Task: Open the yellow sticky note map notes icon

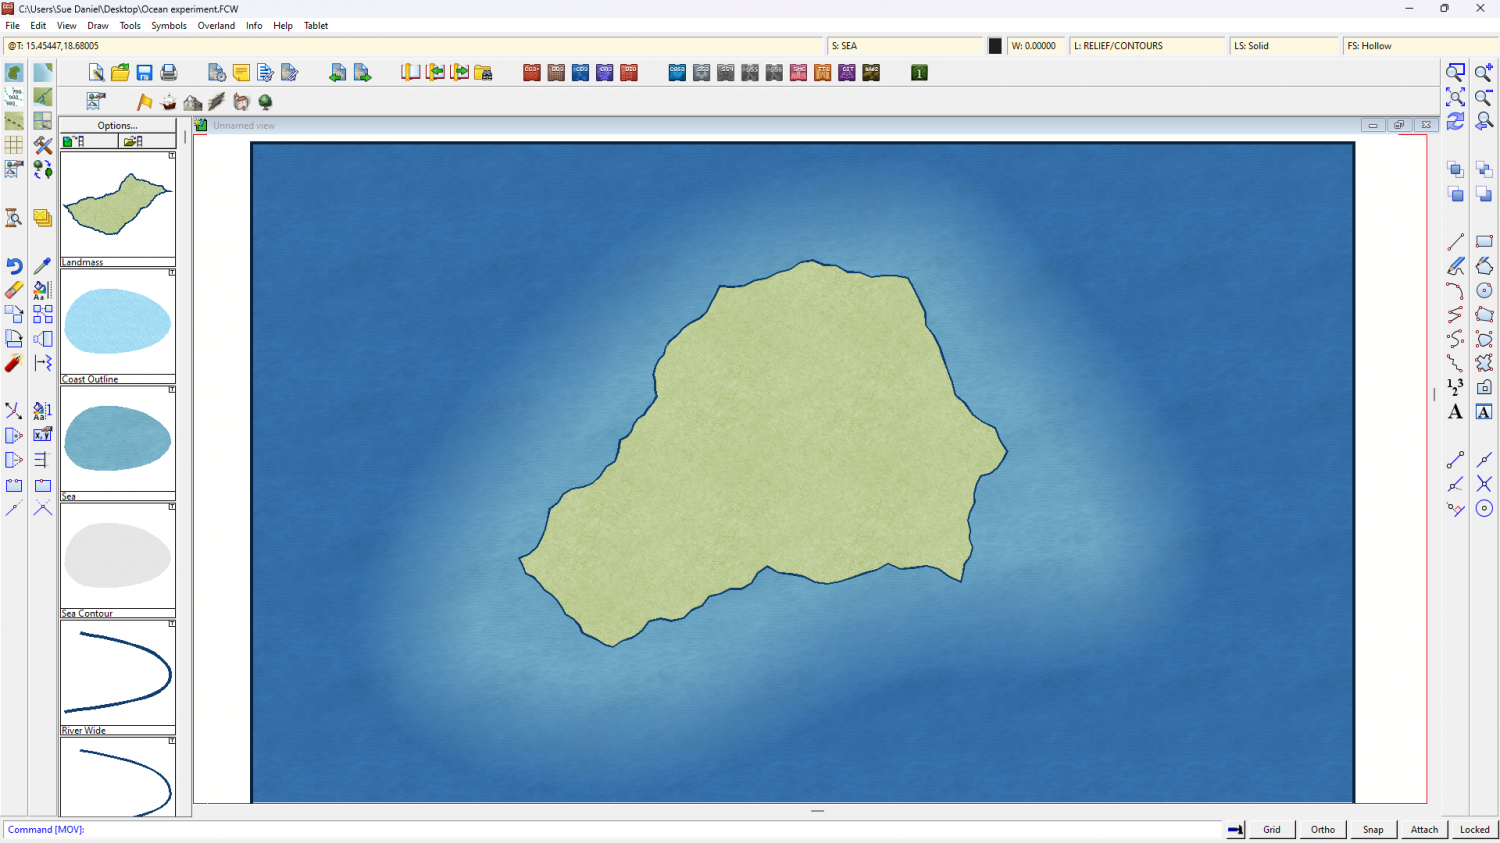Action: tap(241, 73)
